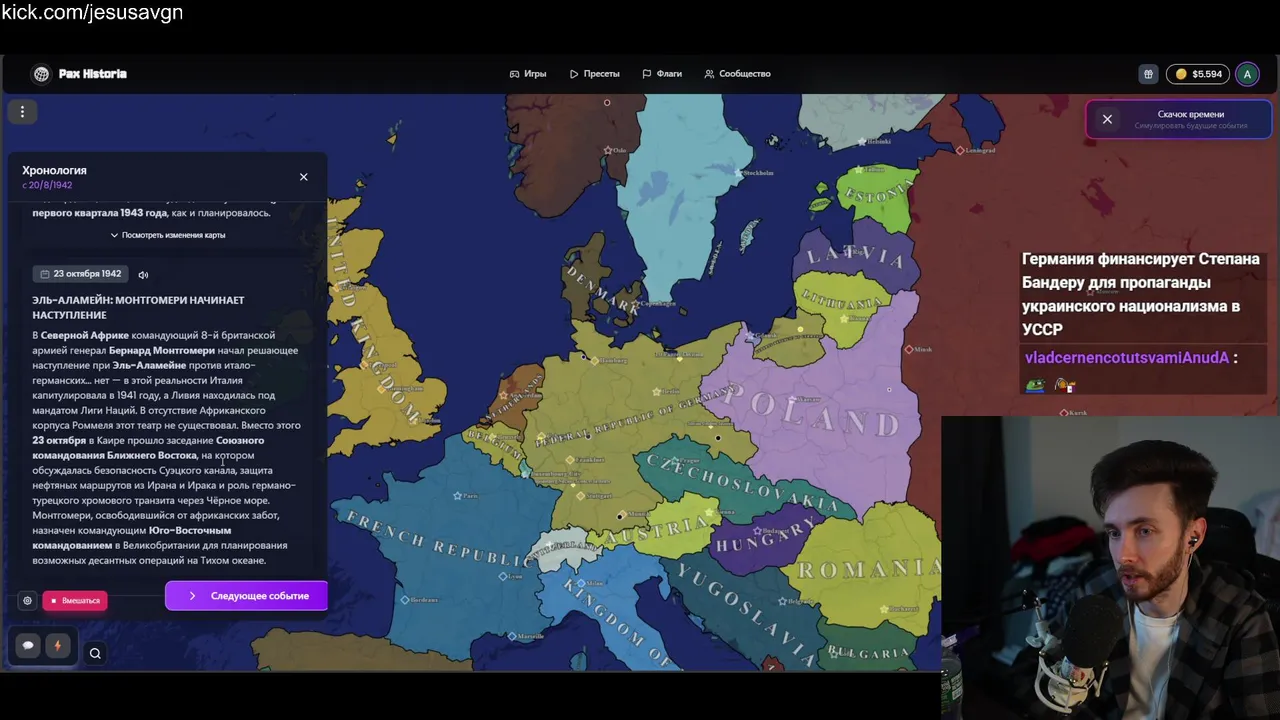1280x720 pixels.
Task: Expand Посмотреть изменения карты
Action: pyautogui.click(x=168, y=235)
